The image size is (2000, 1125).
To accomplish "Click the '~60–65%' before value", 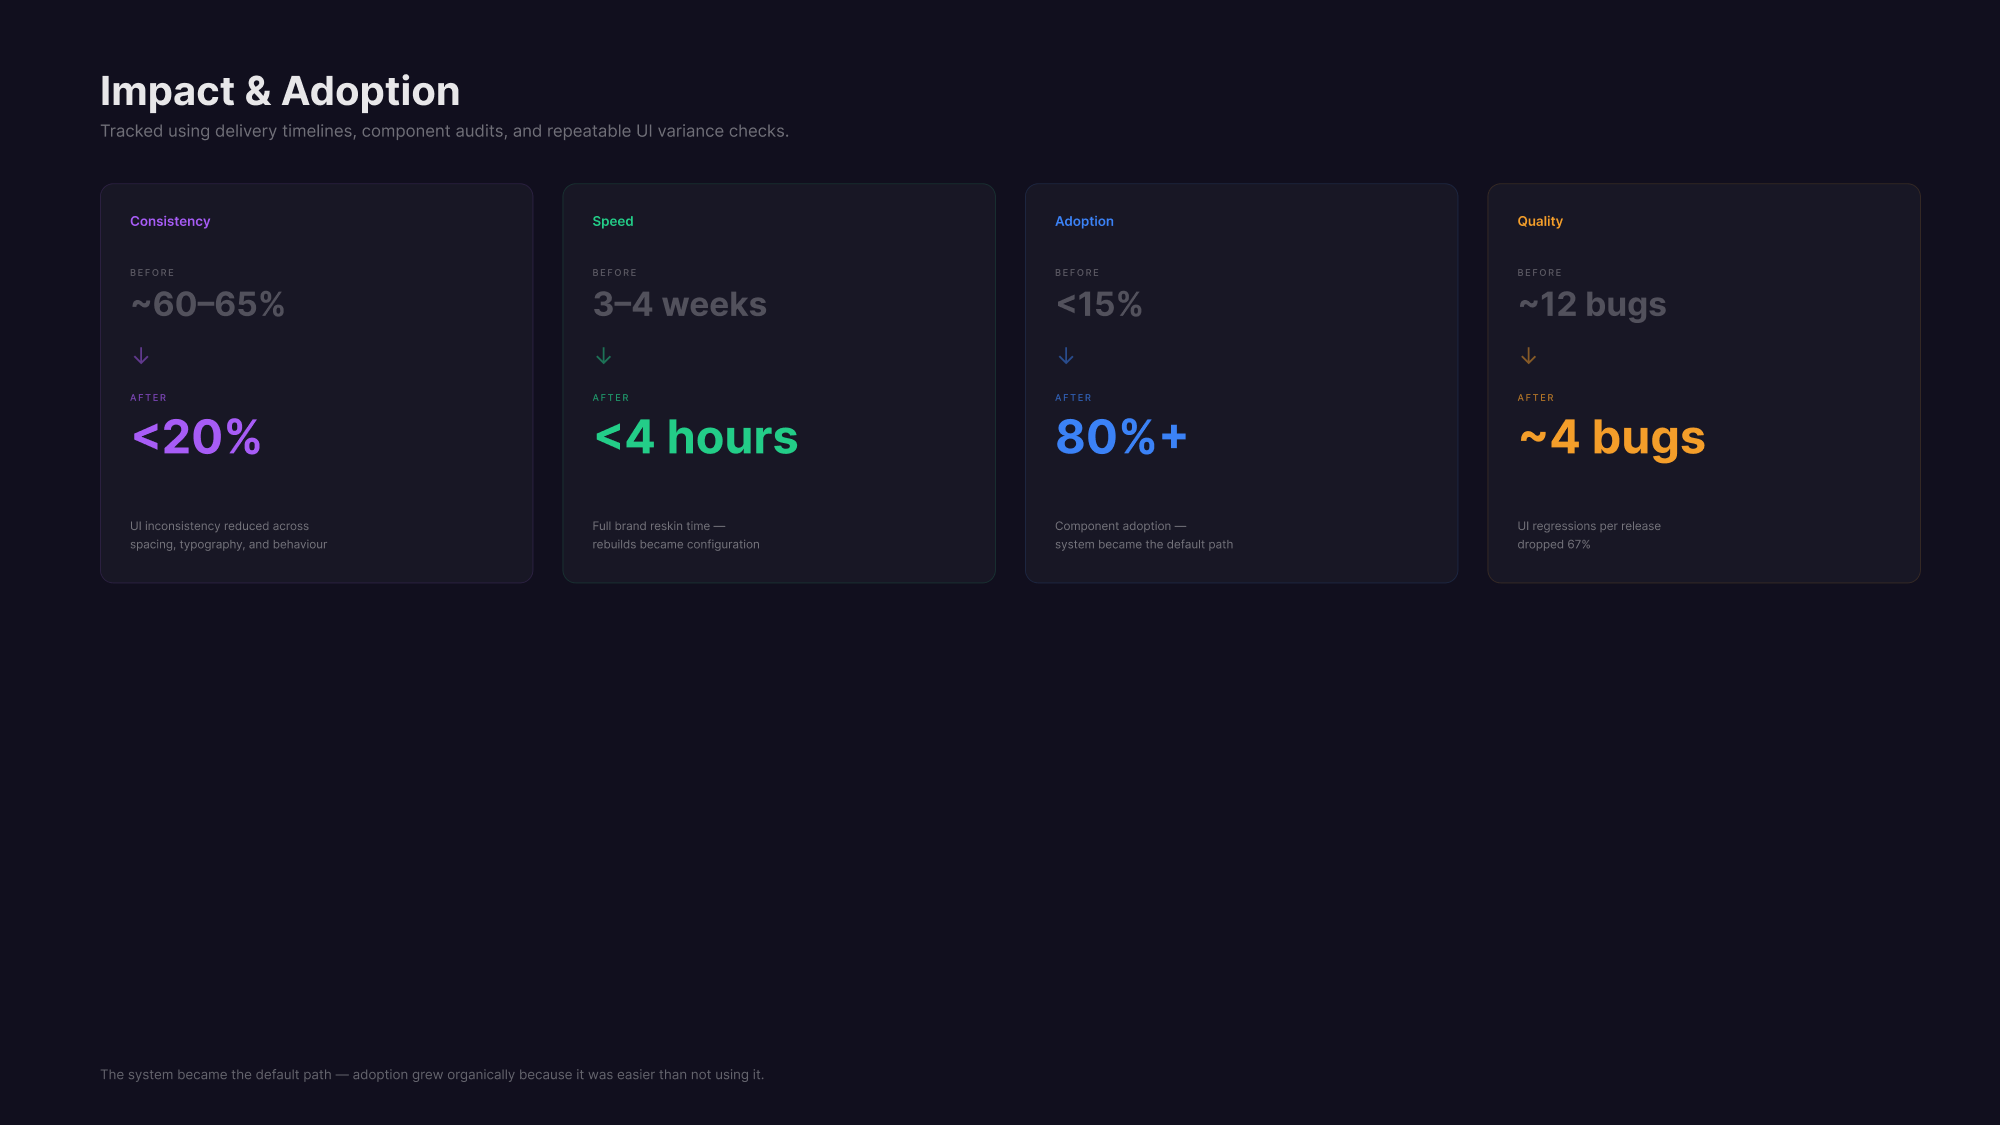I will (x=208, y=304).
